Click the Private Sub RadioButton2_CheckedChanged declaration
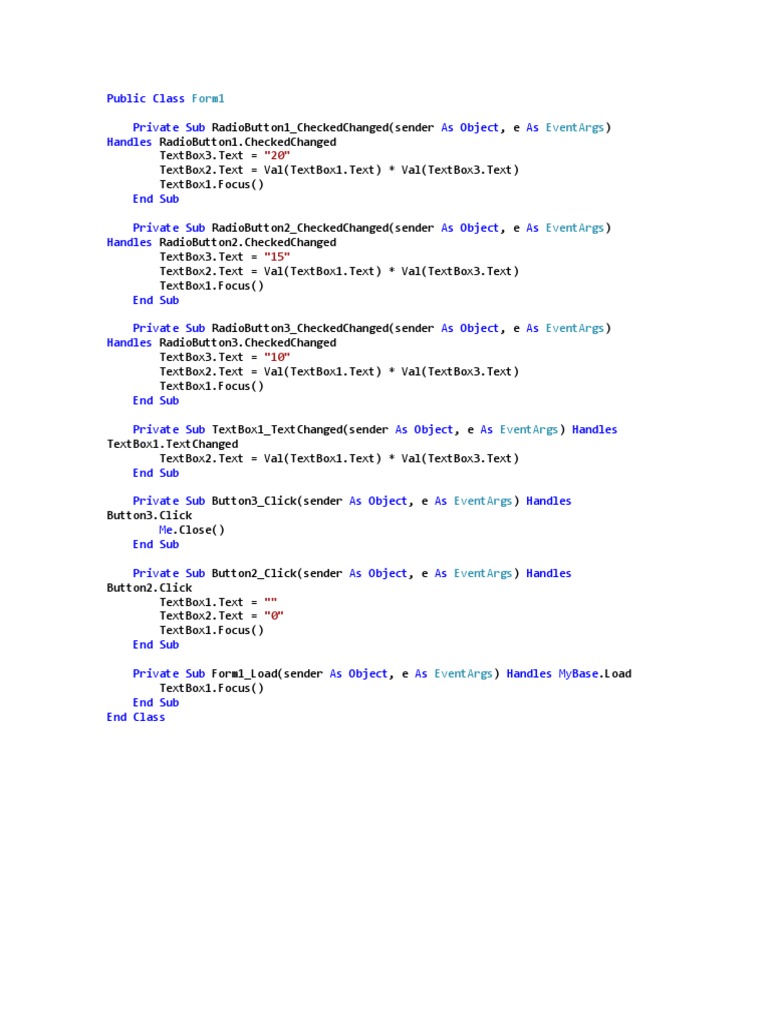This screenshot has width=768, height=1024. [x=372, y=228]
